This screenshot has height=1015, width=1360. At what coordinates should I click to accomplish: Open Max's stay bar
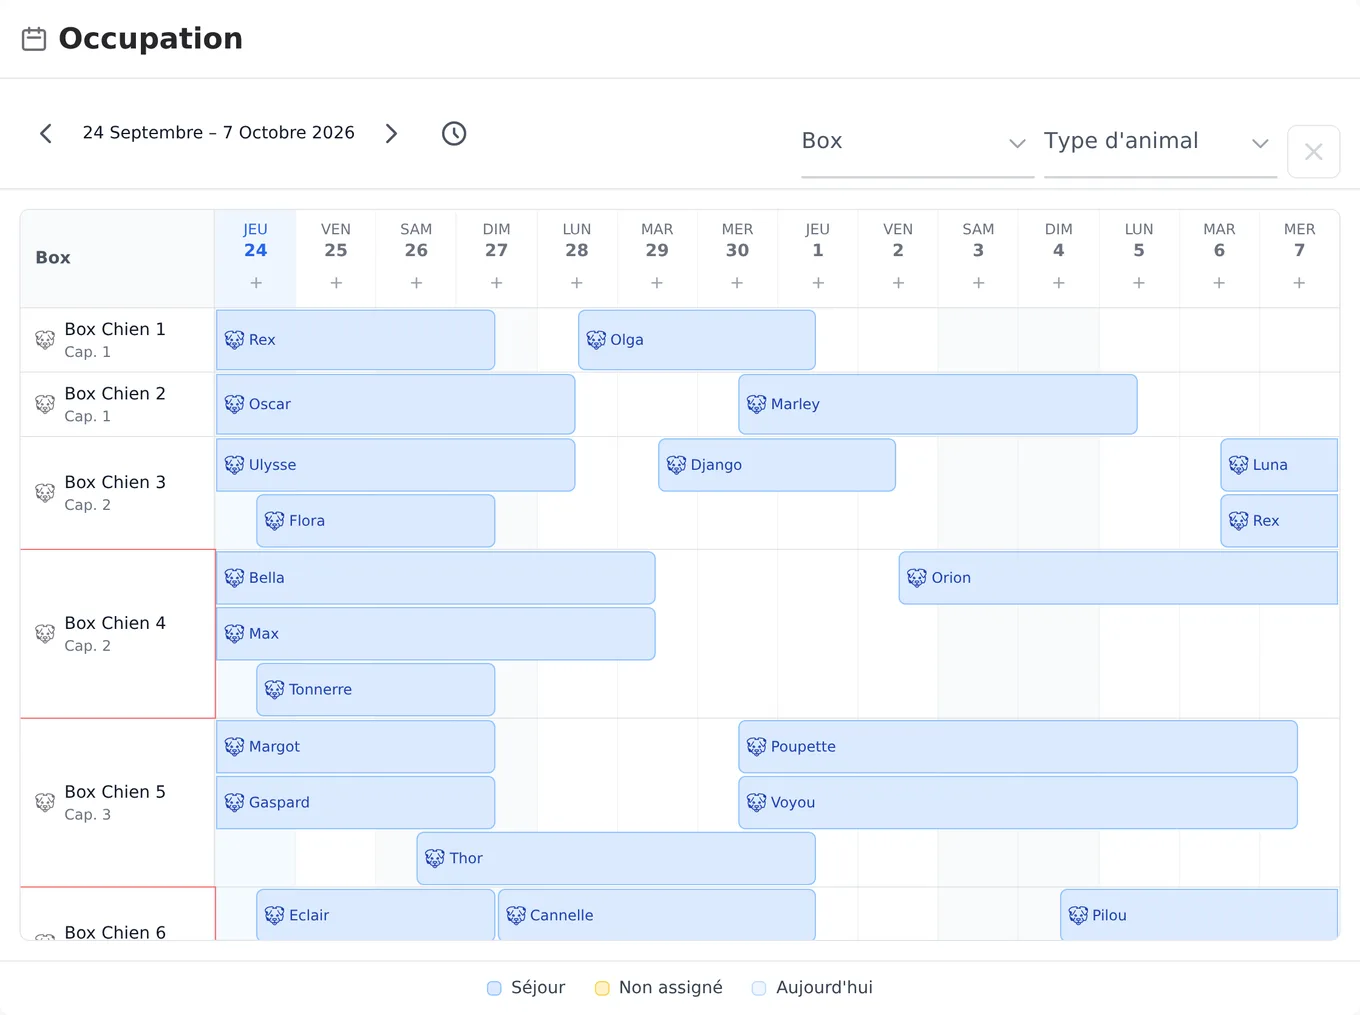(x=435, y=634)
